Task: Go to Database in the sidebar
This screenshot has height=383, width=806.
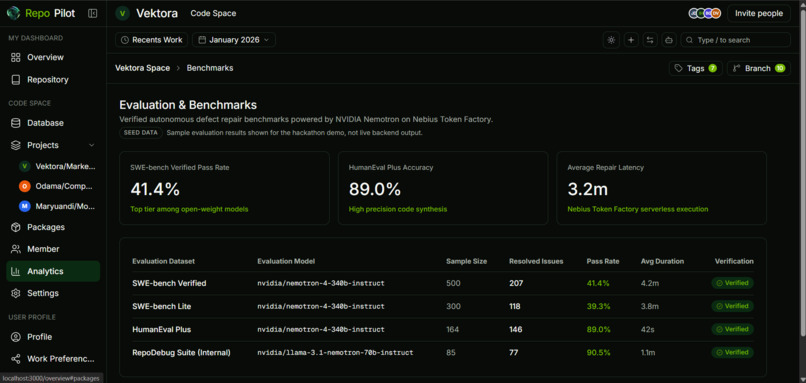Action: tap(53, 123)
